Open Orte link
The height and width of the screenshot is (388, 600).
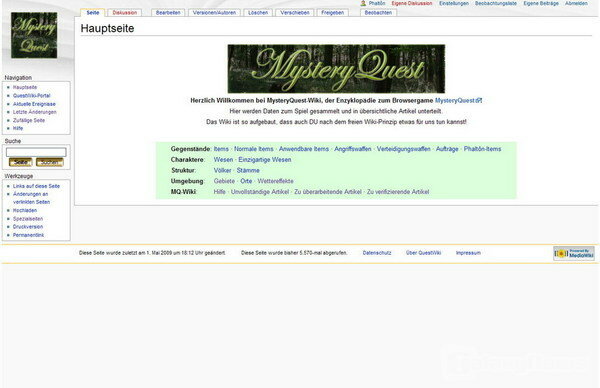[x=246, y=181]
